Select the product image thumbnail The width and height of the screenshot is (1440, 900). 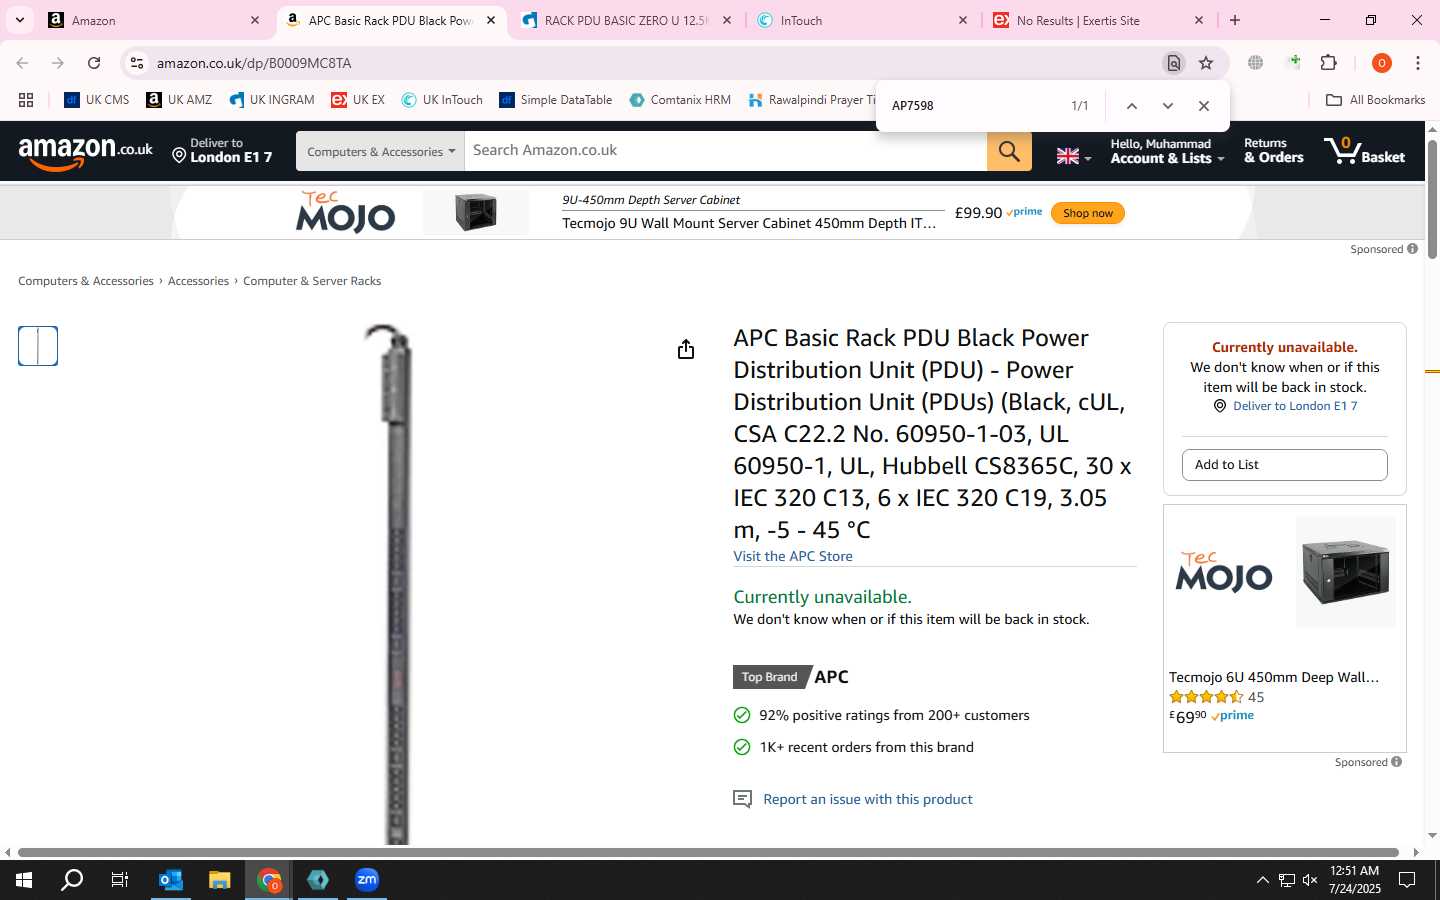(x=38, y=346)
